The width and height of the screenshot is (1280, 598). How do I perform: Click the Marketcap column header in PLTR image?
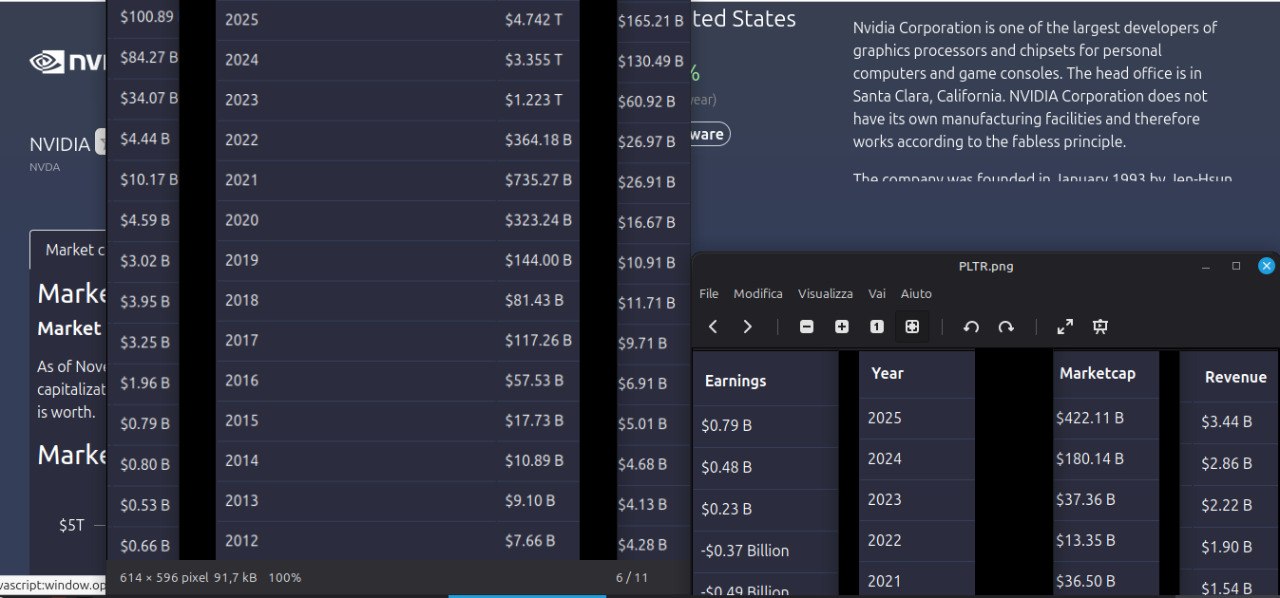(1097, 373)
